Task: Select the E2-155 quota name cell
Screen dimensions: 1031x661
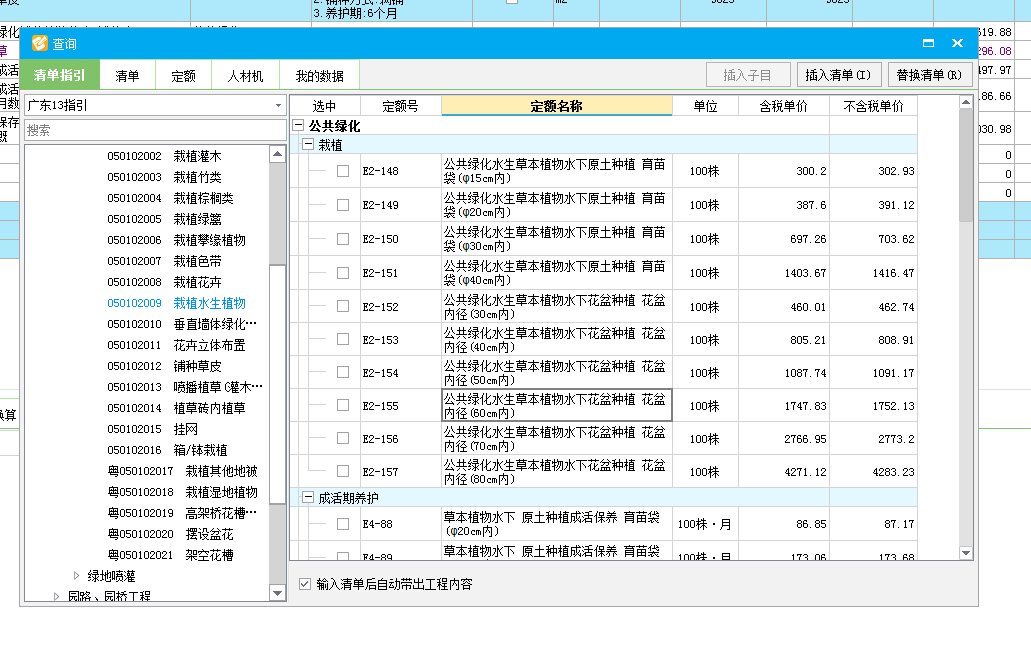Action: click(x=556, y=406)
